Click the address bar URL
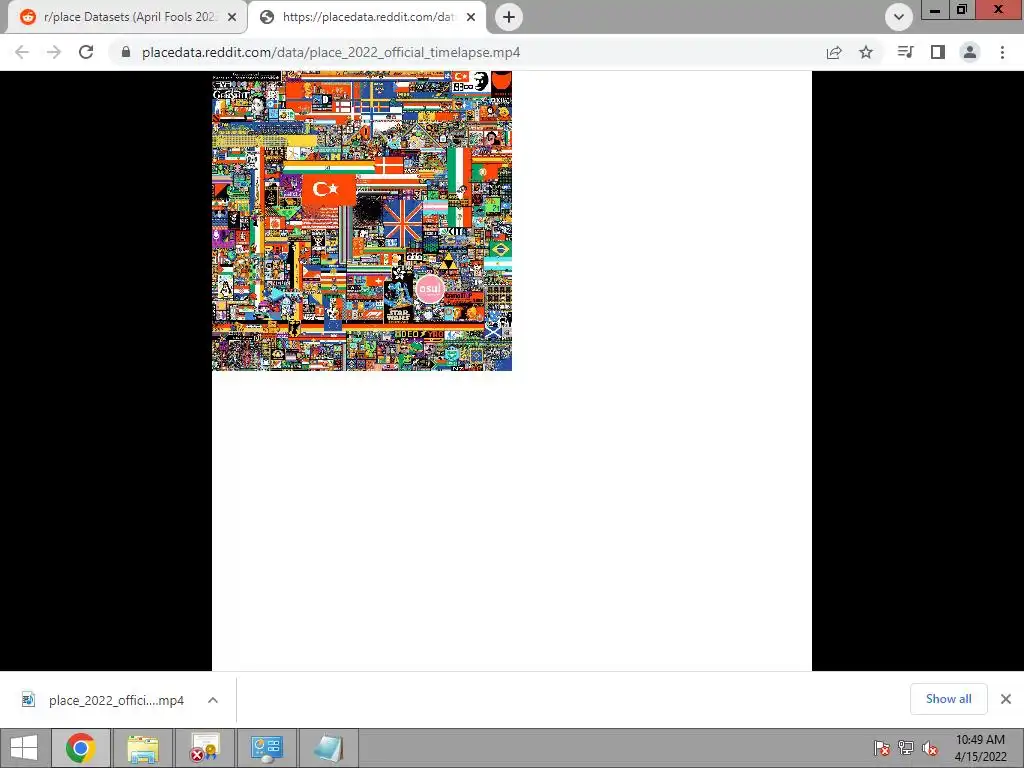 [331, 52]
